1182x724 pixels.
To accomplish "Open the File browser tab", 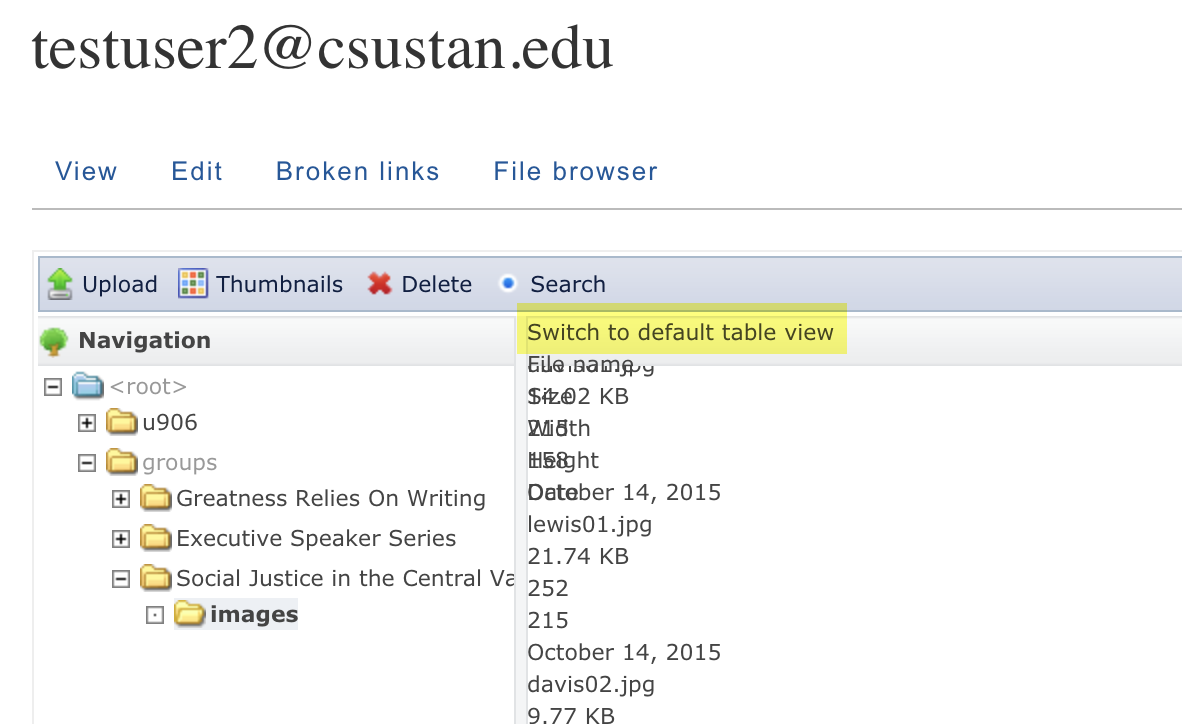I will (575, 171).
